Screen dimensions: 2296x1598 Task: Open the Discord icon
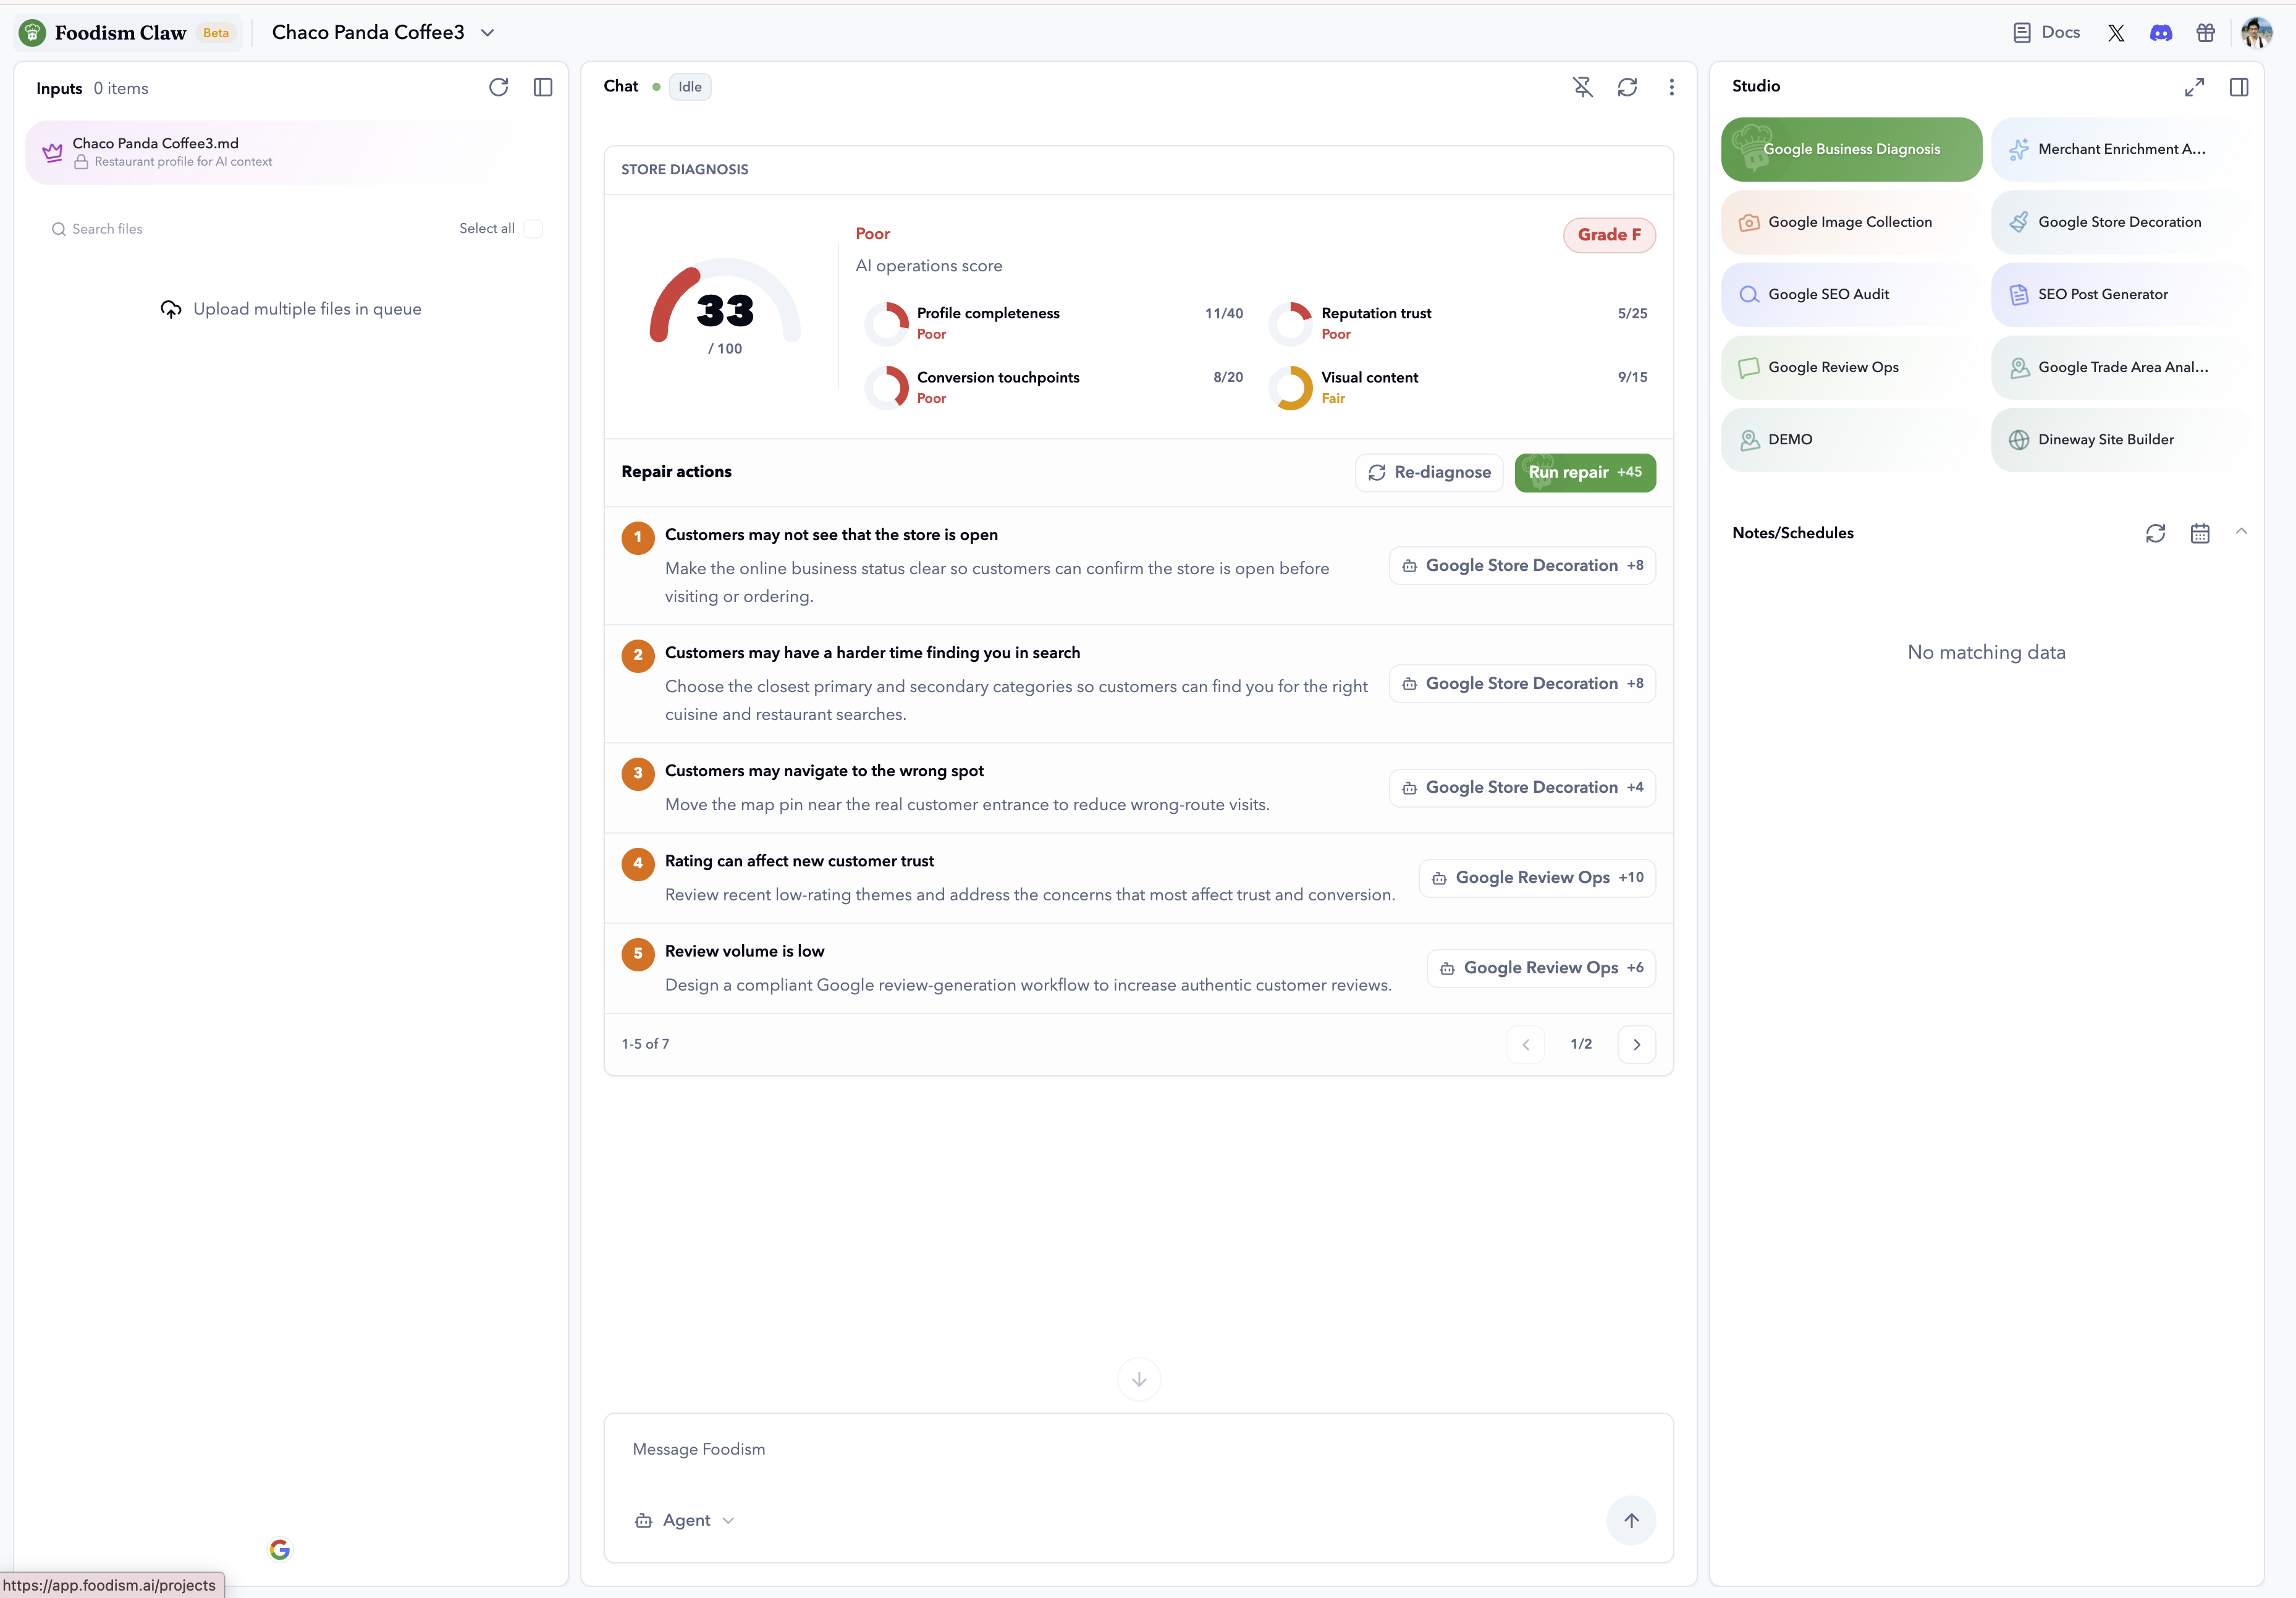click(x=2161, y=33)
